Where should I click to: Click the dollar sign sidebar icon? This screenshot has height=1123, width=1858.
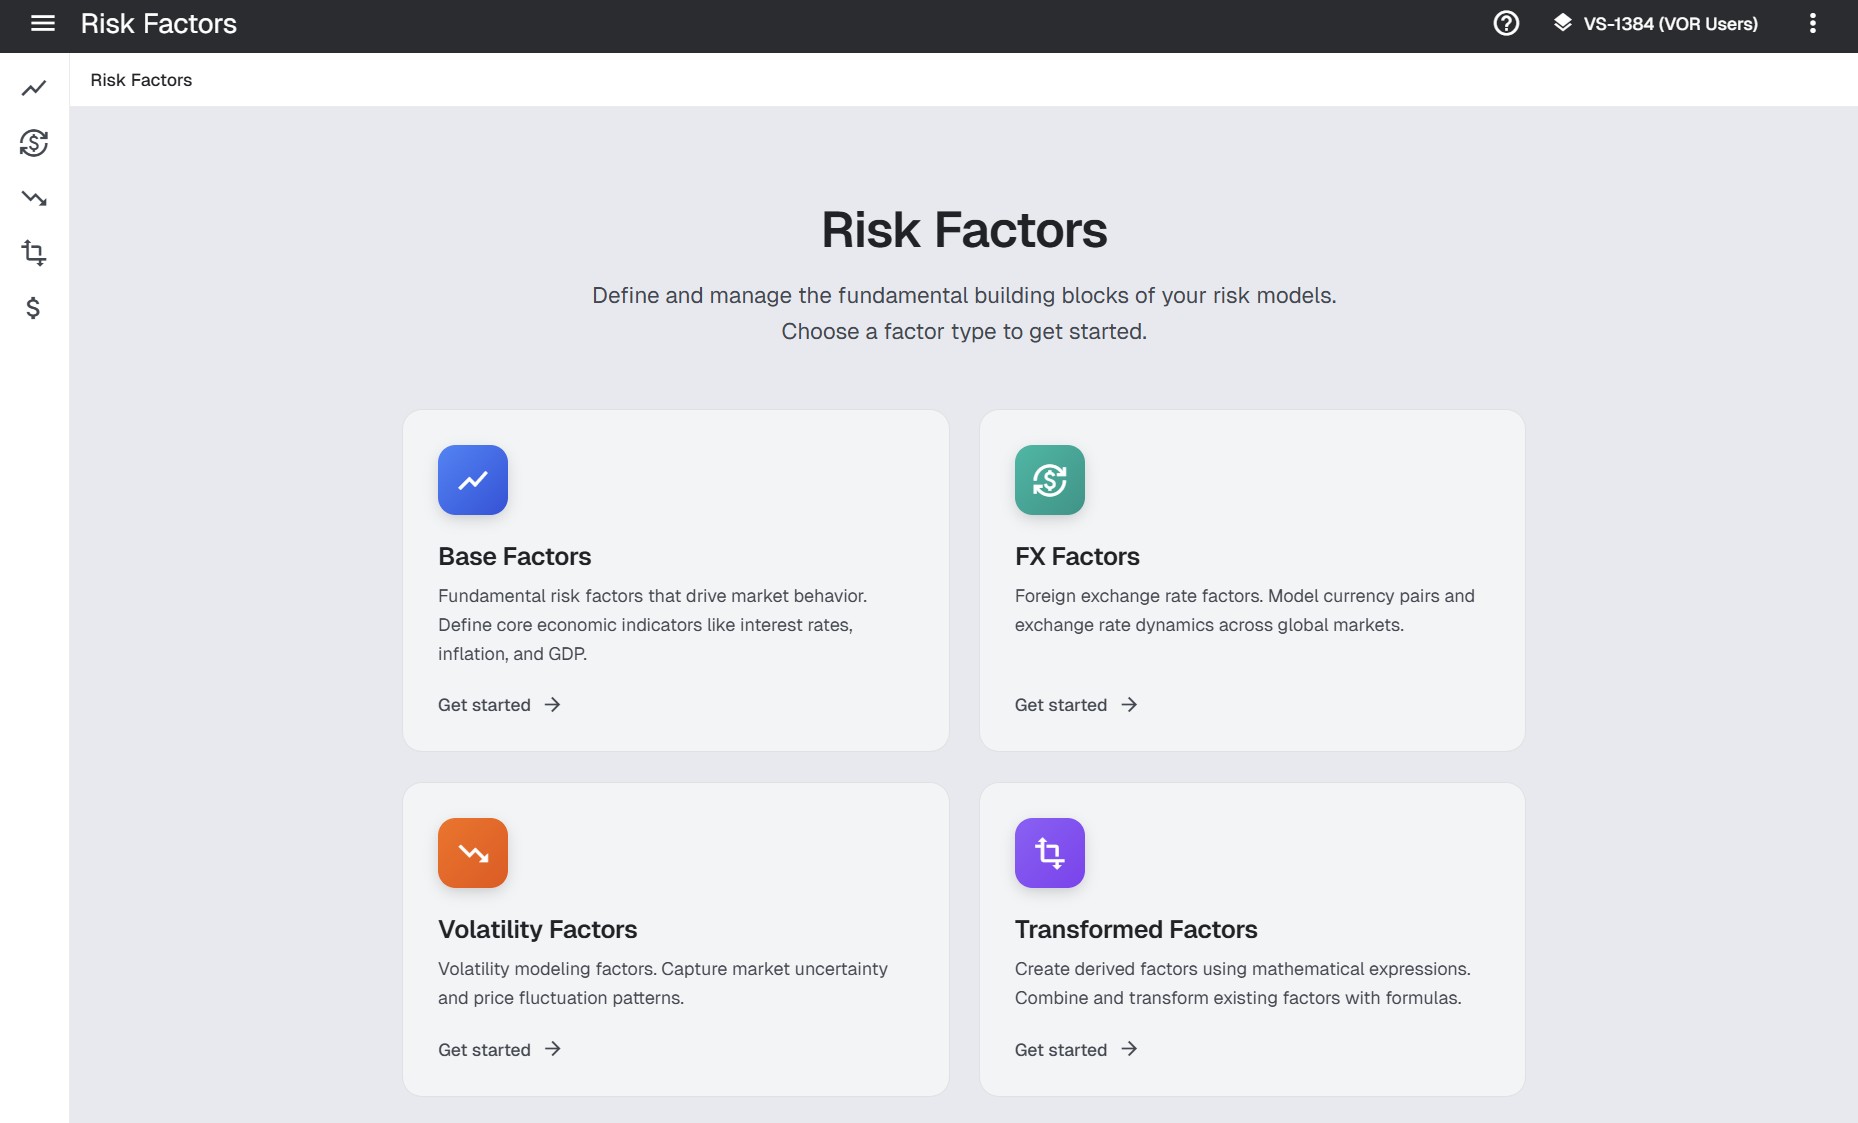tap(34, 308)
